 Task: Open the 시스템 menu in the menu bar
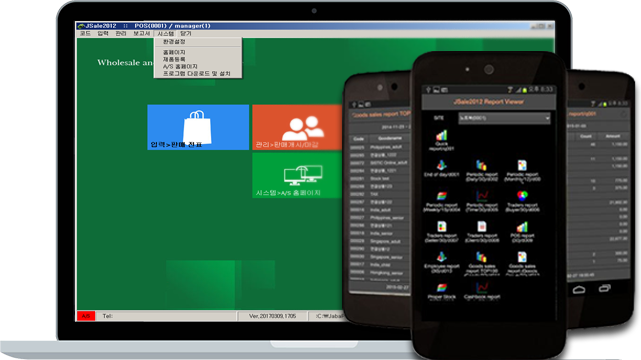point(166,34)
